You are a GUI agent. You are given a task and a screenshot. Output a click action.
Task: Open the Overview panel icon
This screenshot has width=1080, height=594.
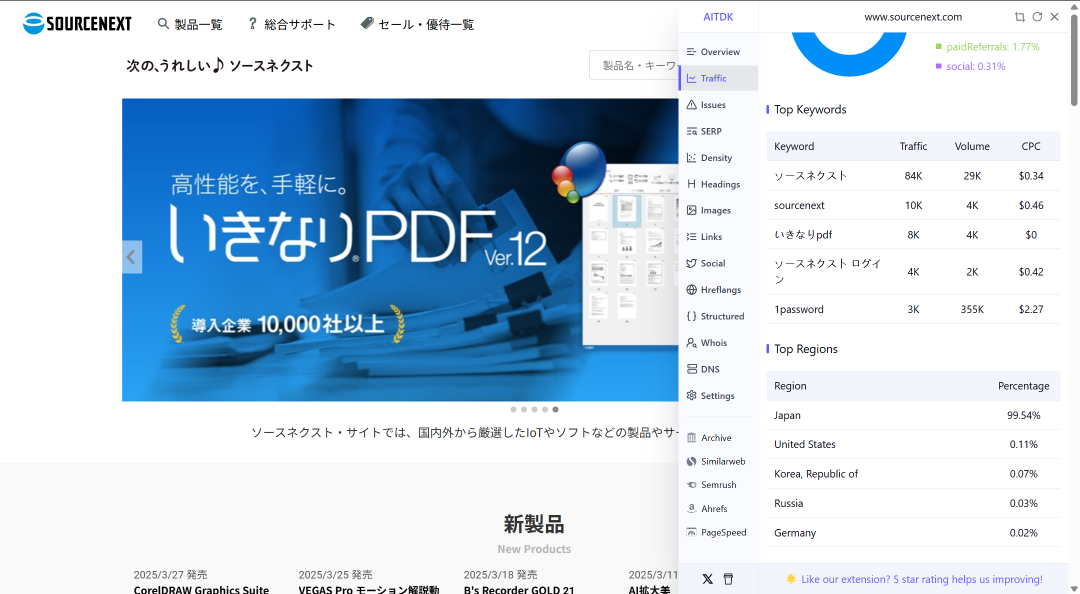tap(692, 52)
